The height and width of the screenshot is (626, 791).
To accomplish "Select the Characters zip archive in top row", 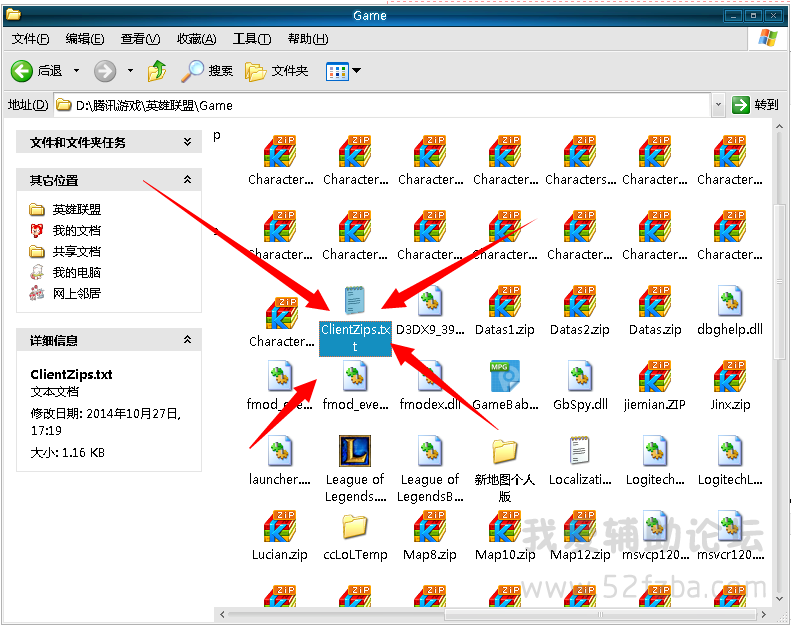I will click(x=580, y=161).
